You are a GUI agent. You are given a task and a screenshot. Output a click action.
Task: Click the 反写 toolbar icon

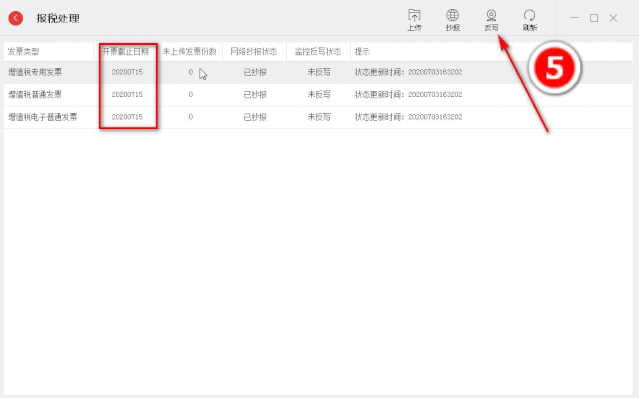491,20
